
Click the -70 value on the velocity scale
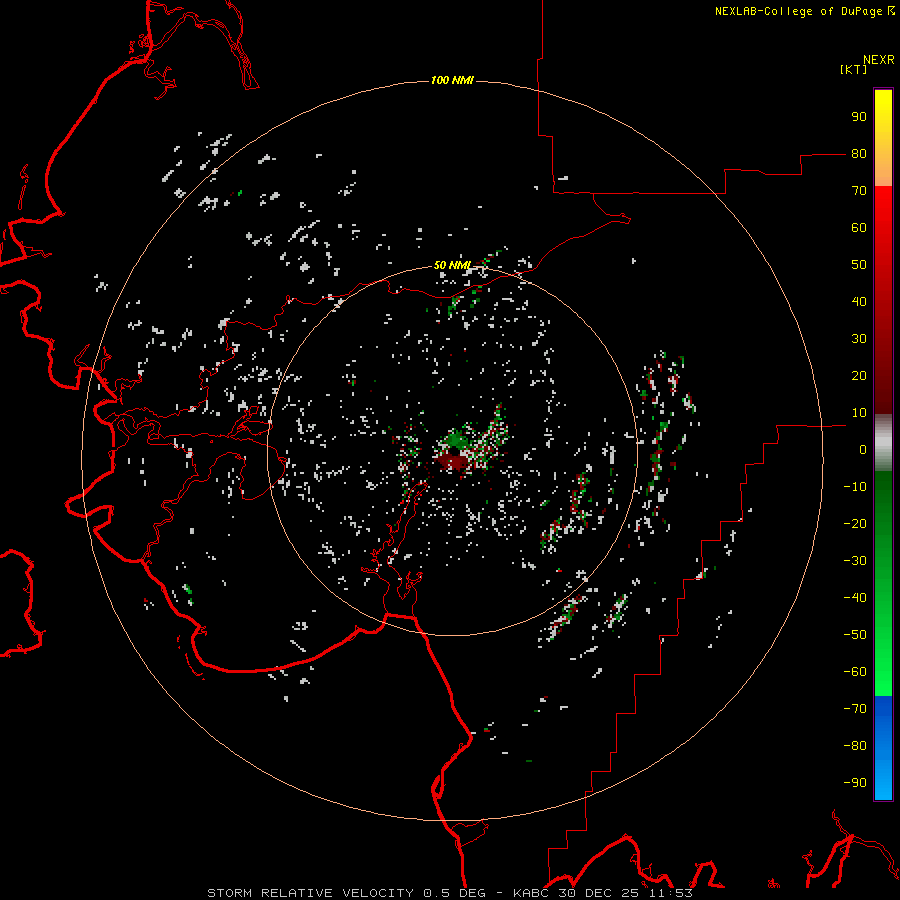pos(855,709)
